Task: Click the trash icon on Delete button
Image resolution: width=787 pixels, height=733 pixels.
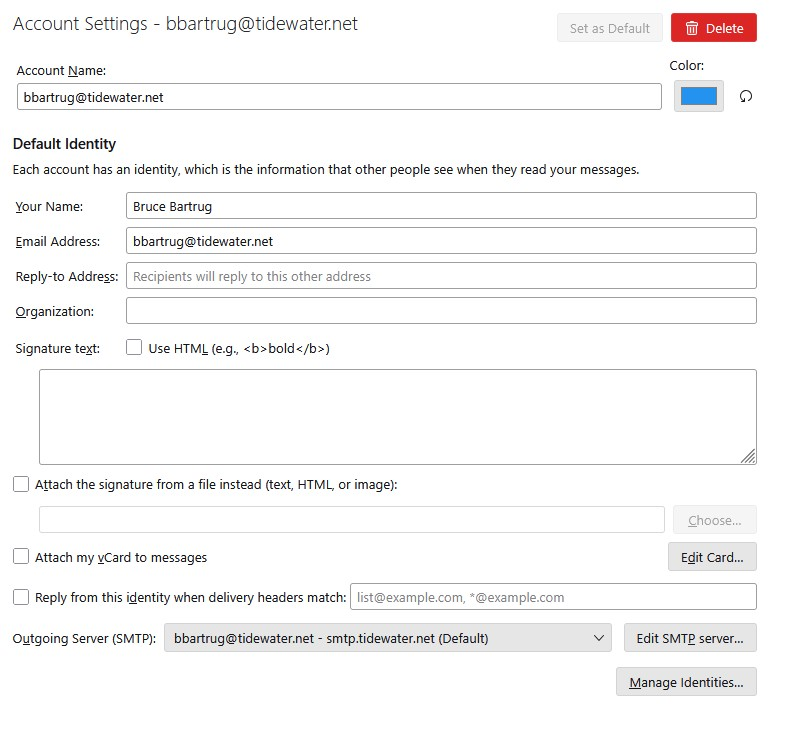Action: [x=691, y=28]
